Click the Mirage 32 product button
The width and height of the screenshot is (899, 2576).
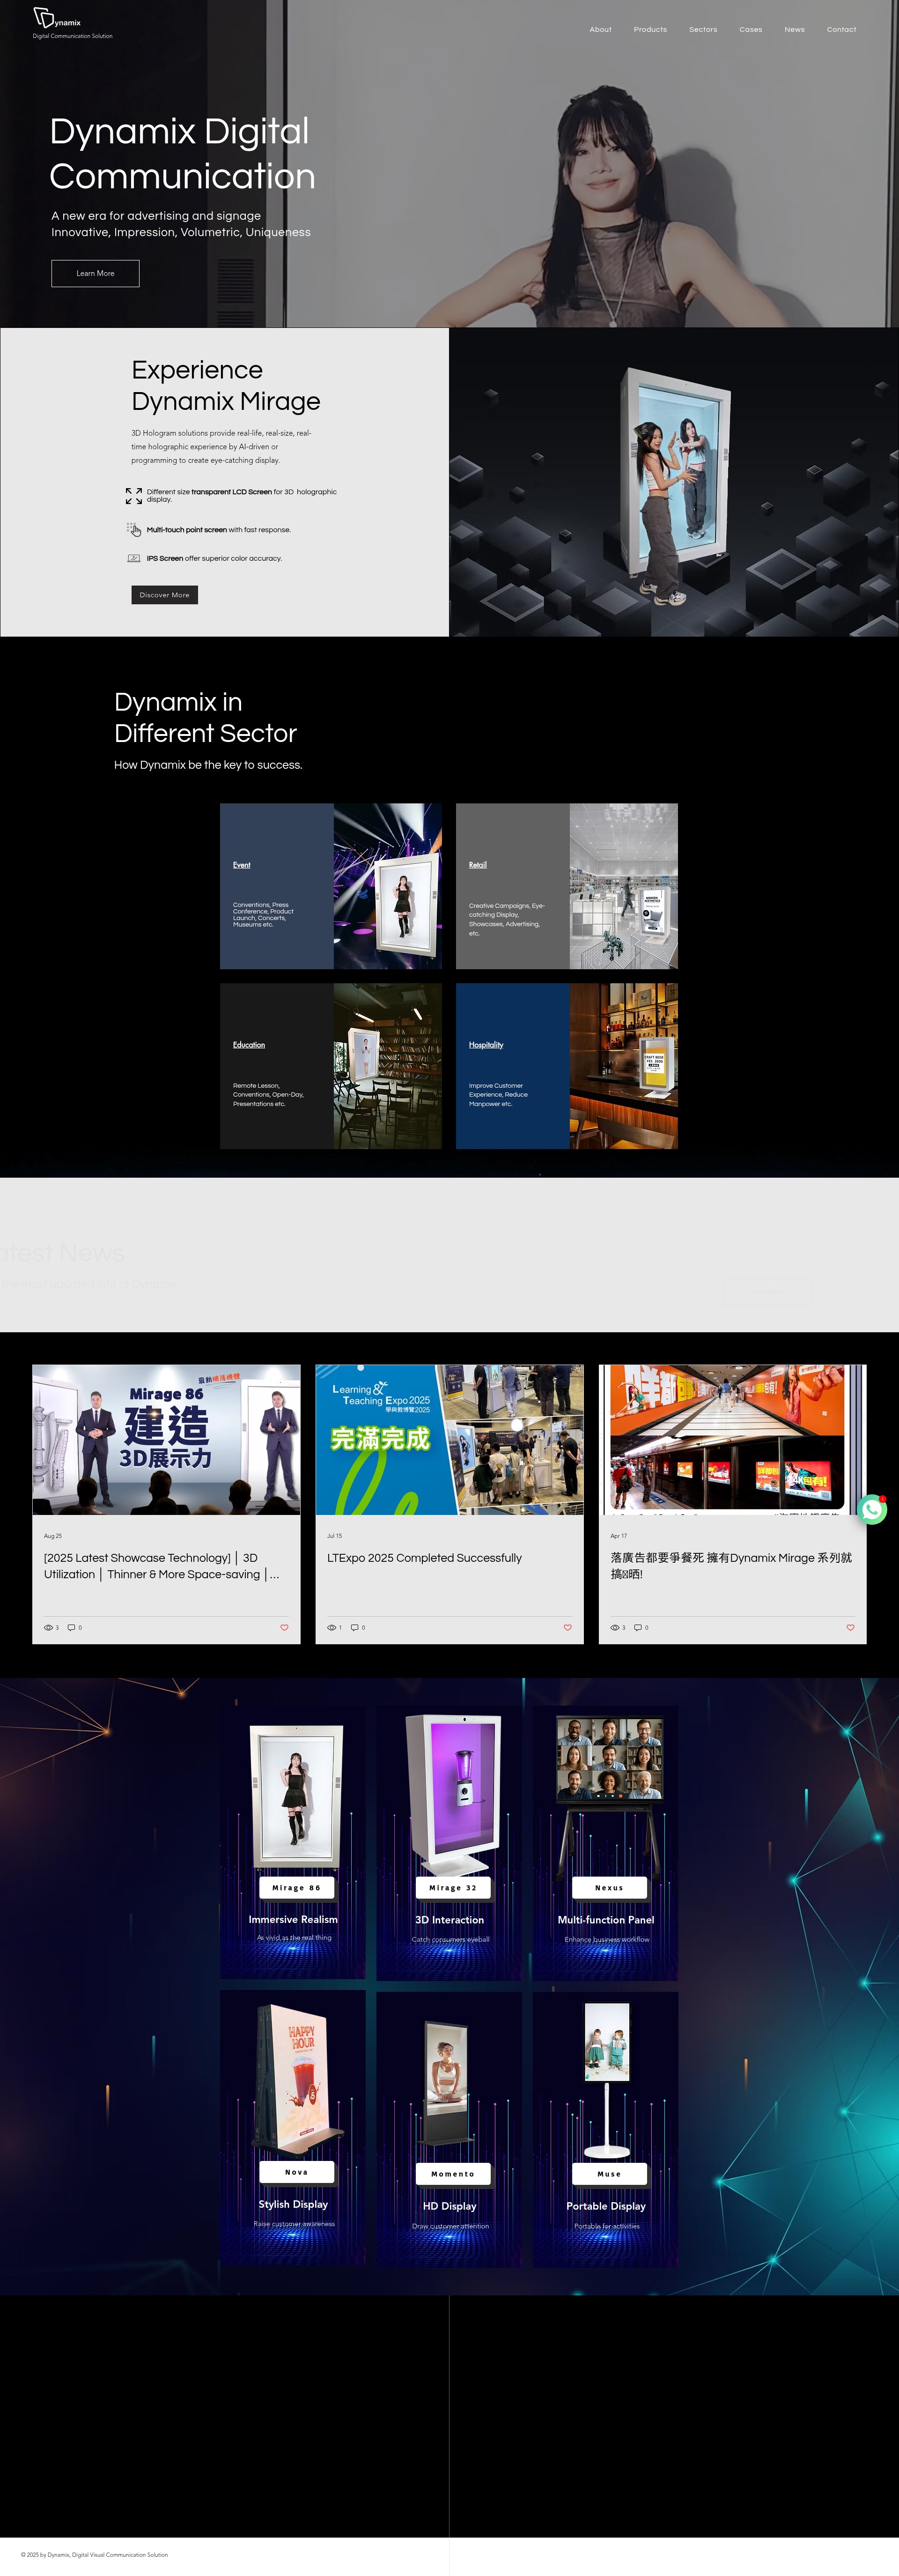click(452, 1887)
